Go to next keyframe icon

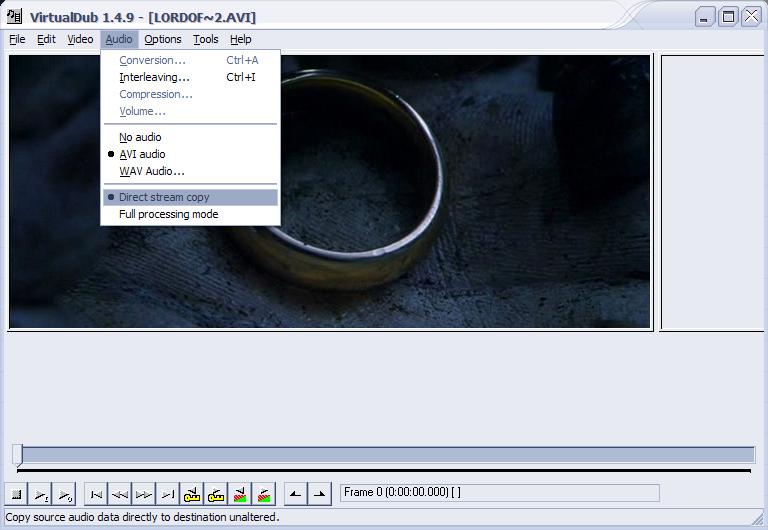tap(216, 494)
